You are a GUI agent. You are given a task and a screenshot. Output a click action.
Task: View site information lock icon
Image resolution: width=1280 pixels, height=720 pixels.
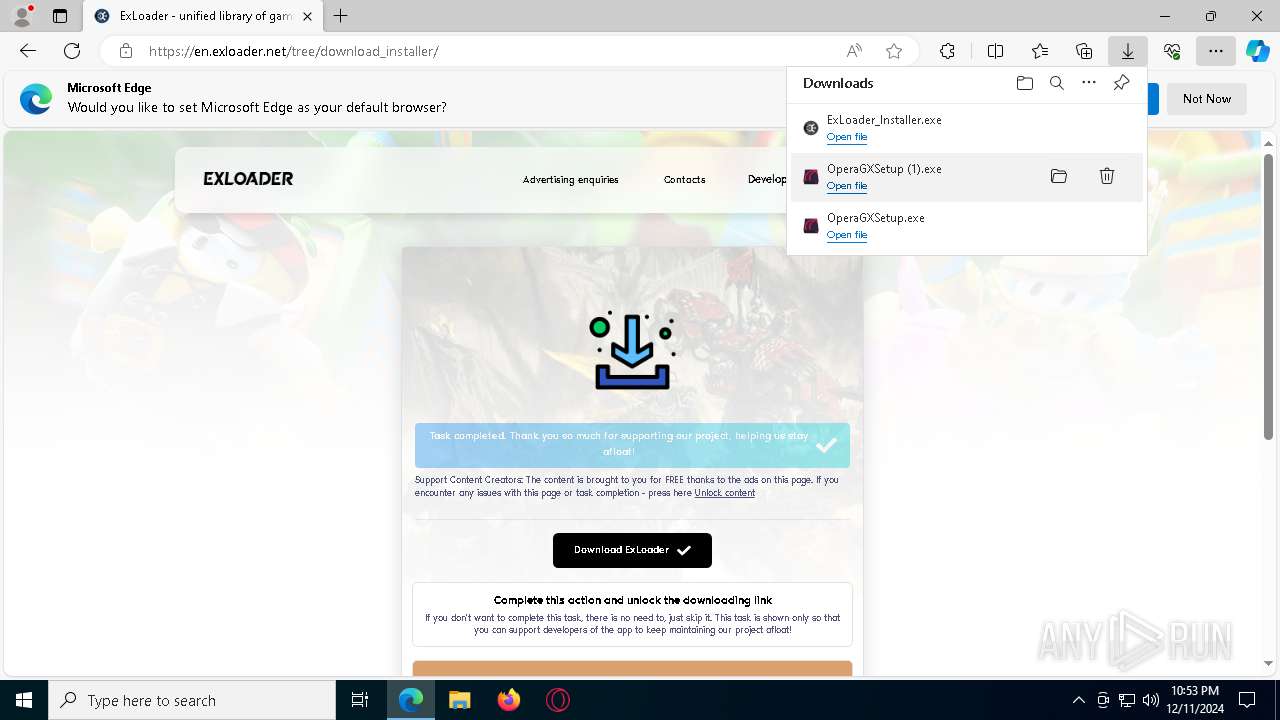point(125,51)
